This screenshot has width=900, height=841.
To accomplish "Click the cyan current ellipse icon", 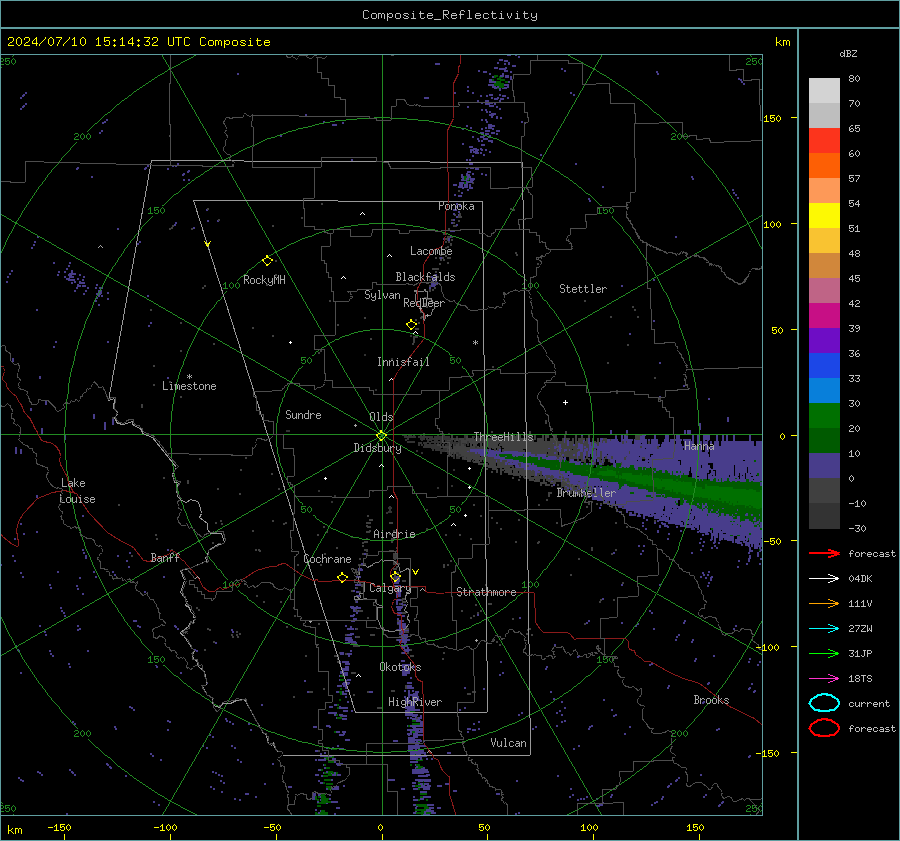I will (824, 703).
